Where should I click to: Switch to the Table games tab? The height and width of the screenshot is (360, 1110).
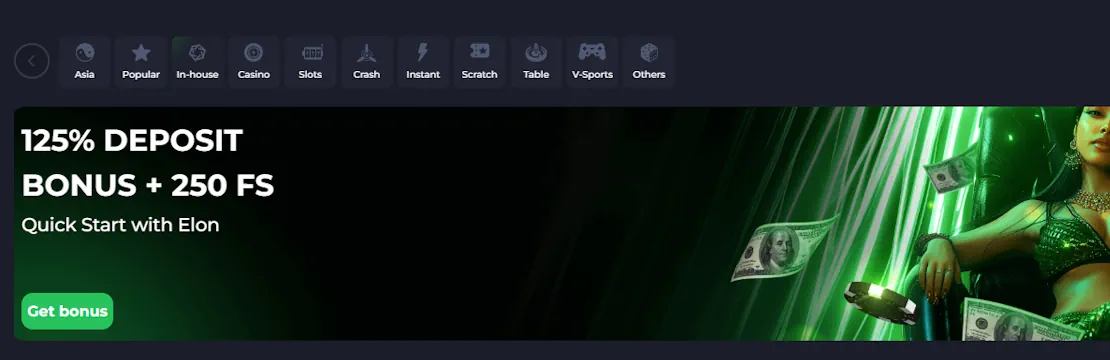pyautogui.click(x=536, y=62)
